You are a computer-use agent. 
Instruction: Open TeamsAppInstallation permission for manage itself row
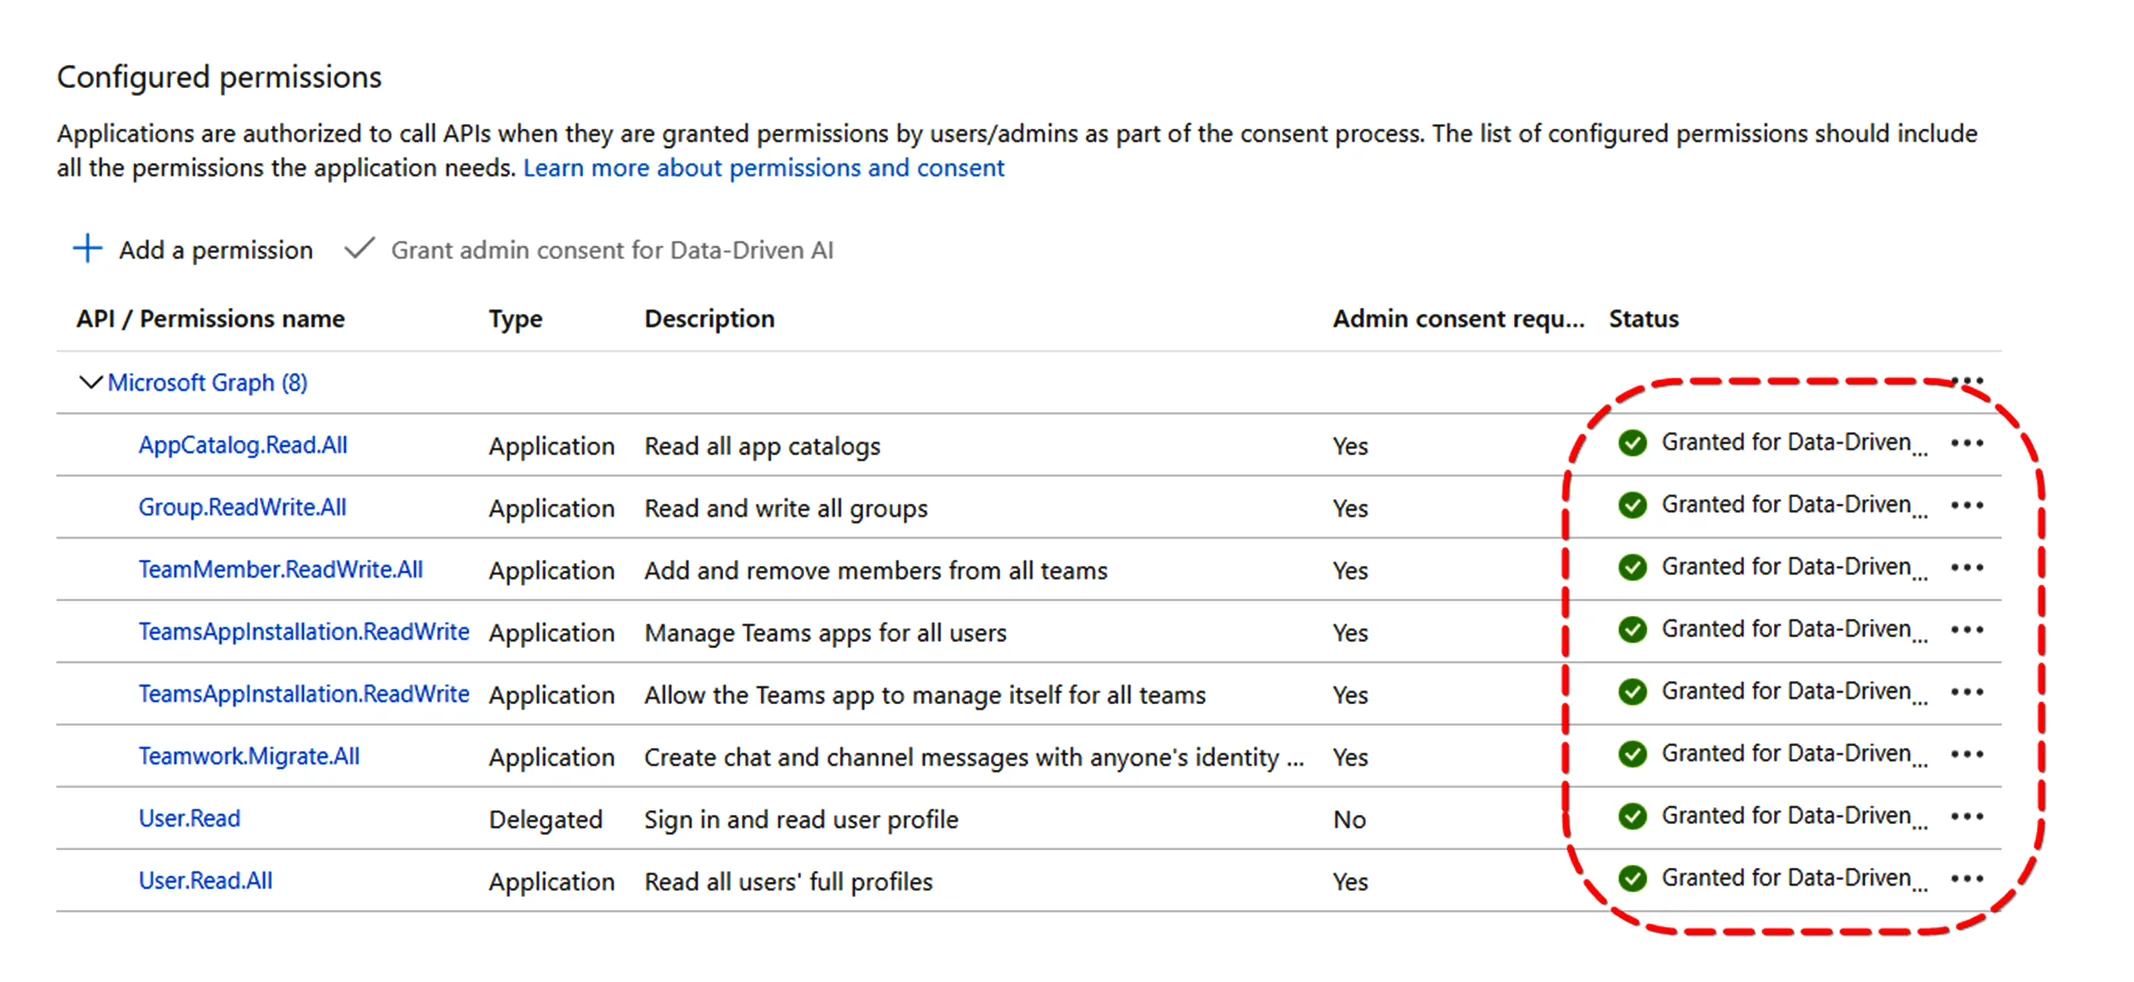tap(303, 694)
